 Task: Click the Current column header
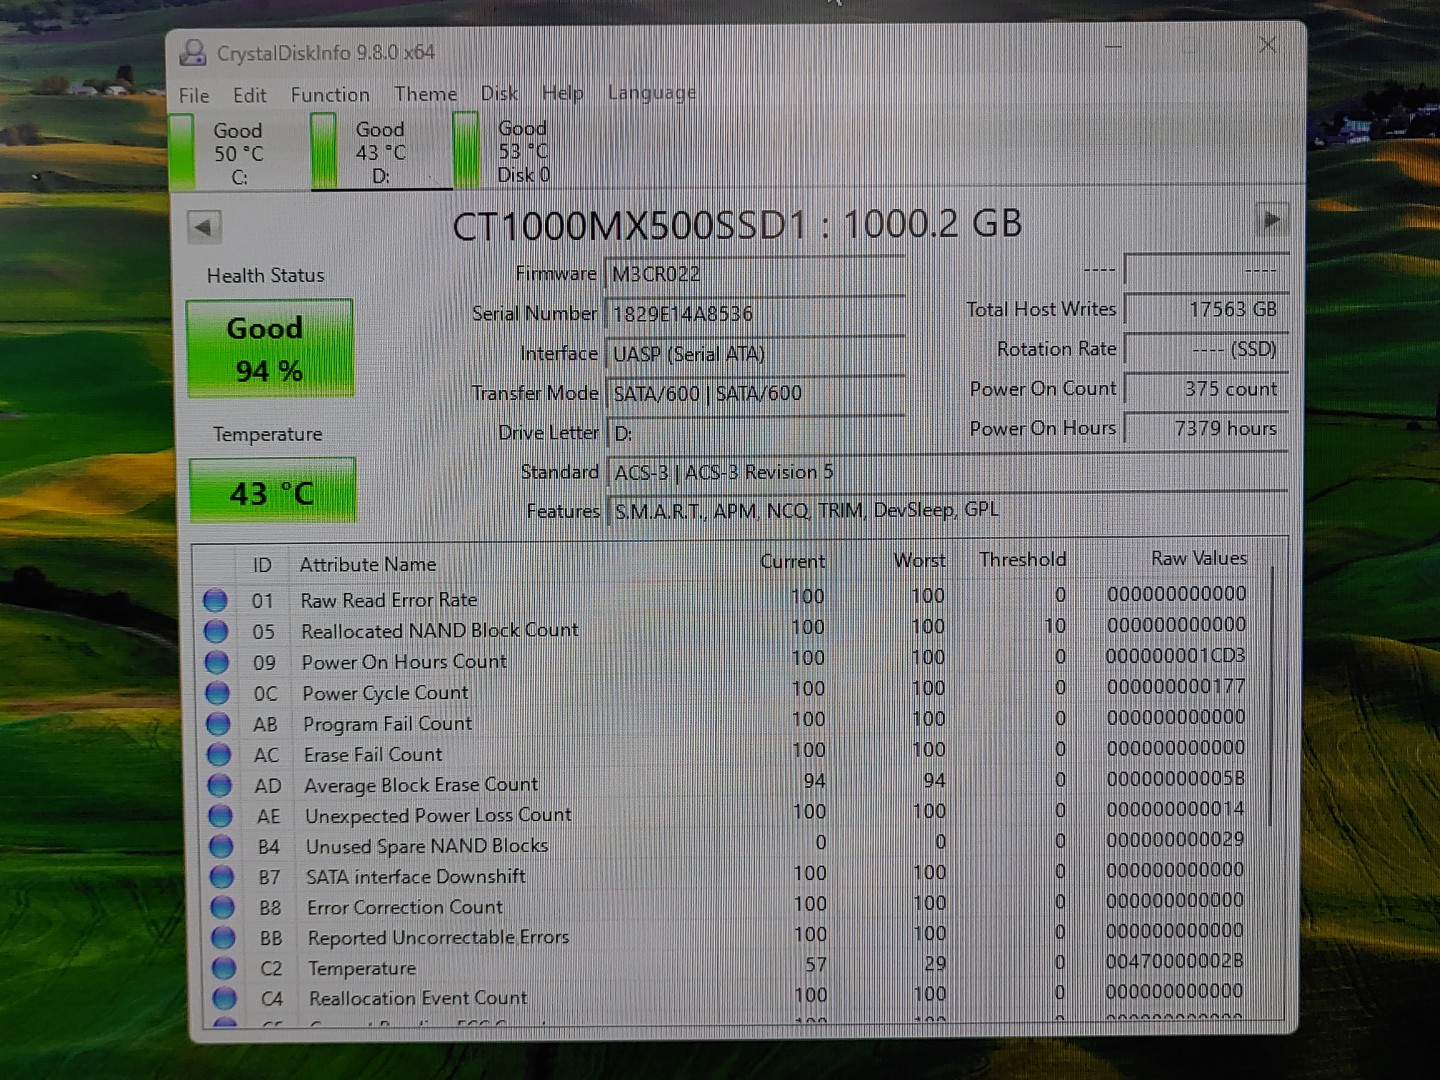point(793,561)
